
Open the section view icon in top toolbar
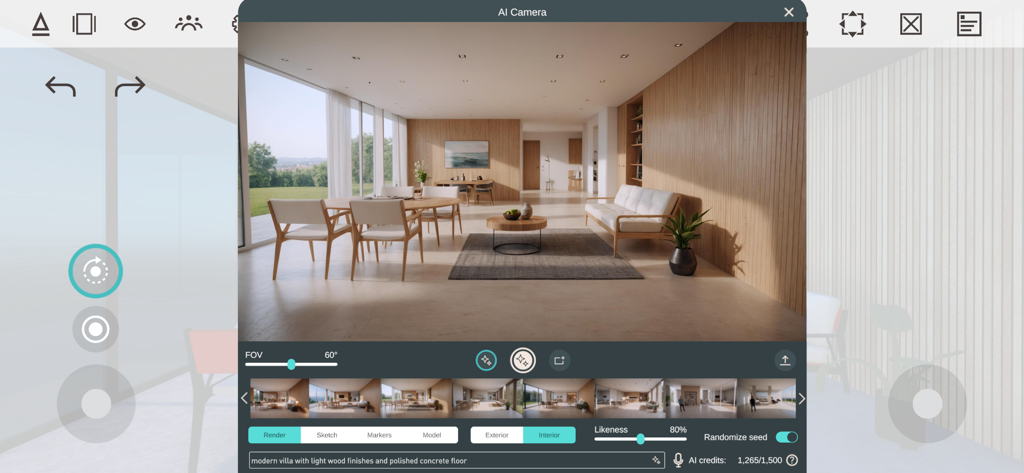[84, 24]
